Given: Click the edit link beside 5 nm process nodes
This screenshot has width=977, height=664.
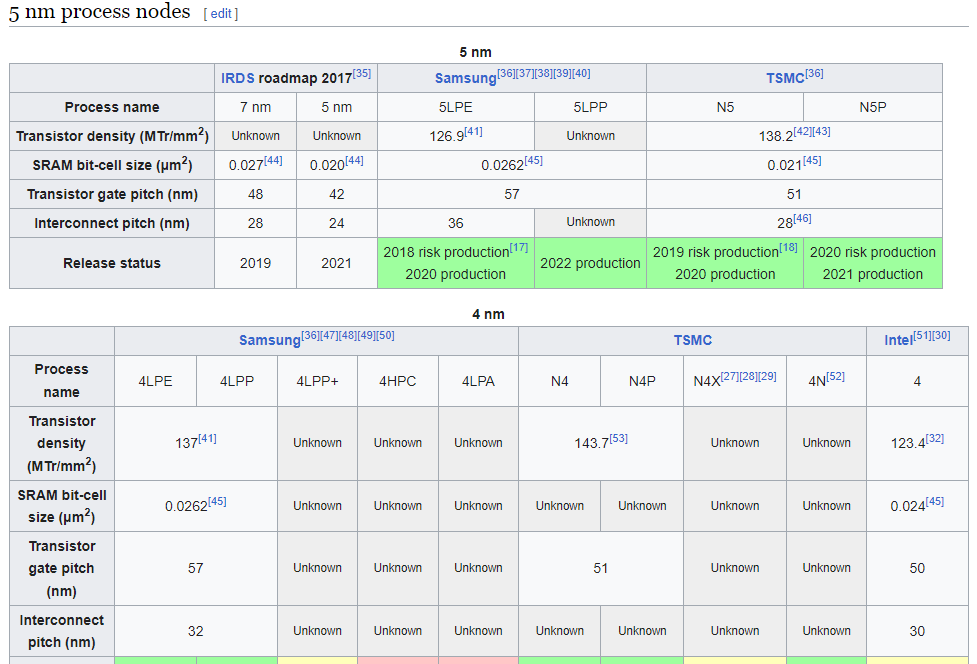Looking at the screenshot, I should coord(221,14).
